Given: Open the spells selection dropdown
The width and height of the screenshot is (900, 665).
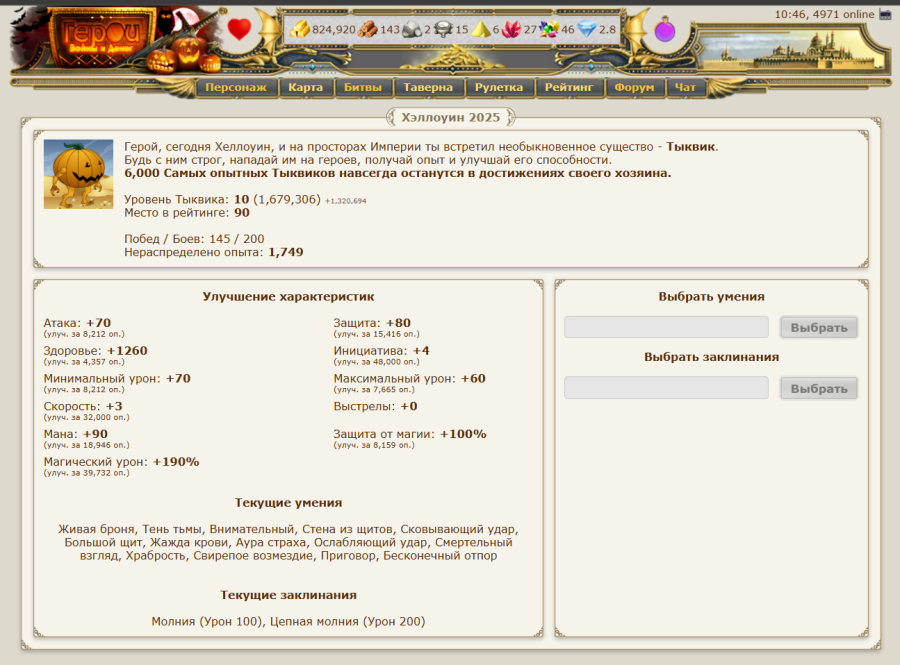Looking at the screenshot, I should tap(666, 388).
